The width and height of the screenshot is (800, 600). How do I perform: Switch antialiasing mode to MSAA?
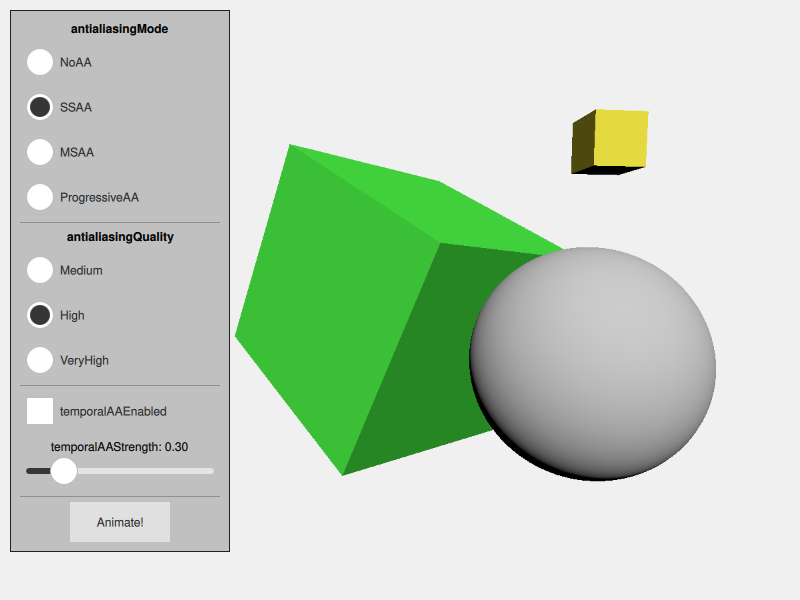click(x=40, y=152)
